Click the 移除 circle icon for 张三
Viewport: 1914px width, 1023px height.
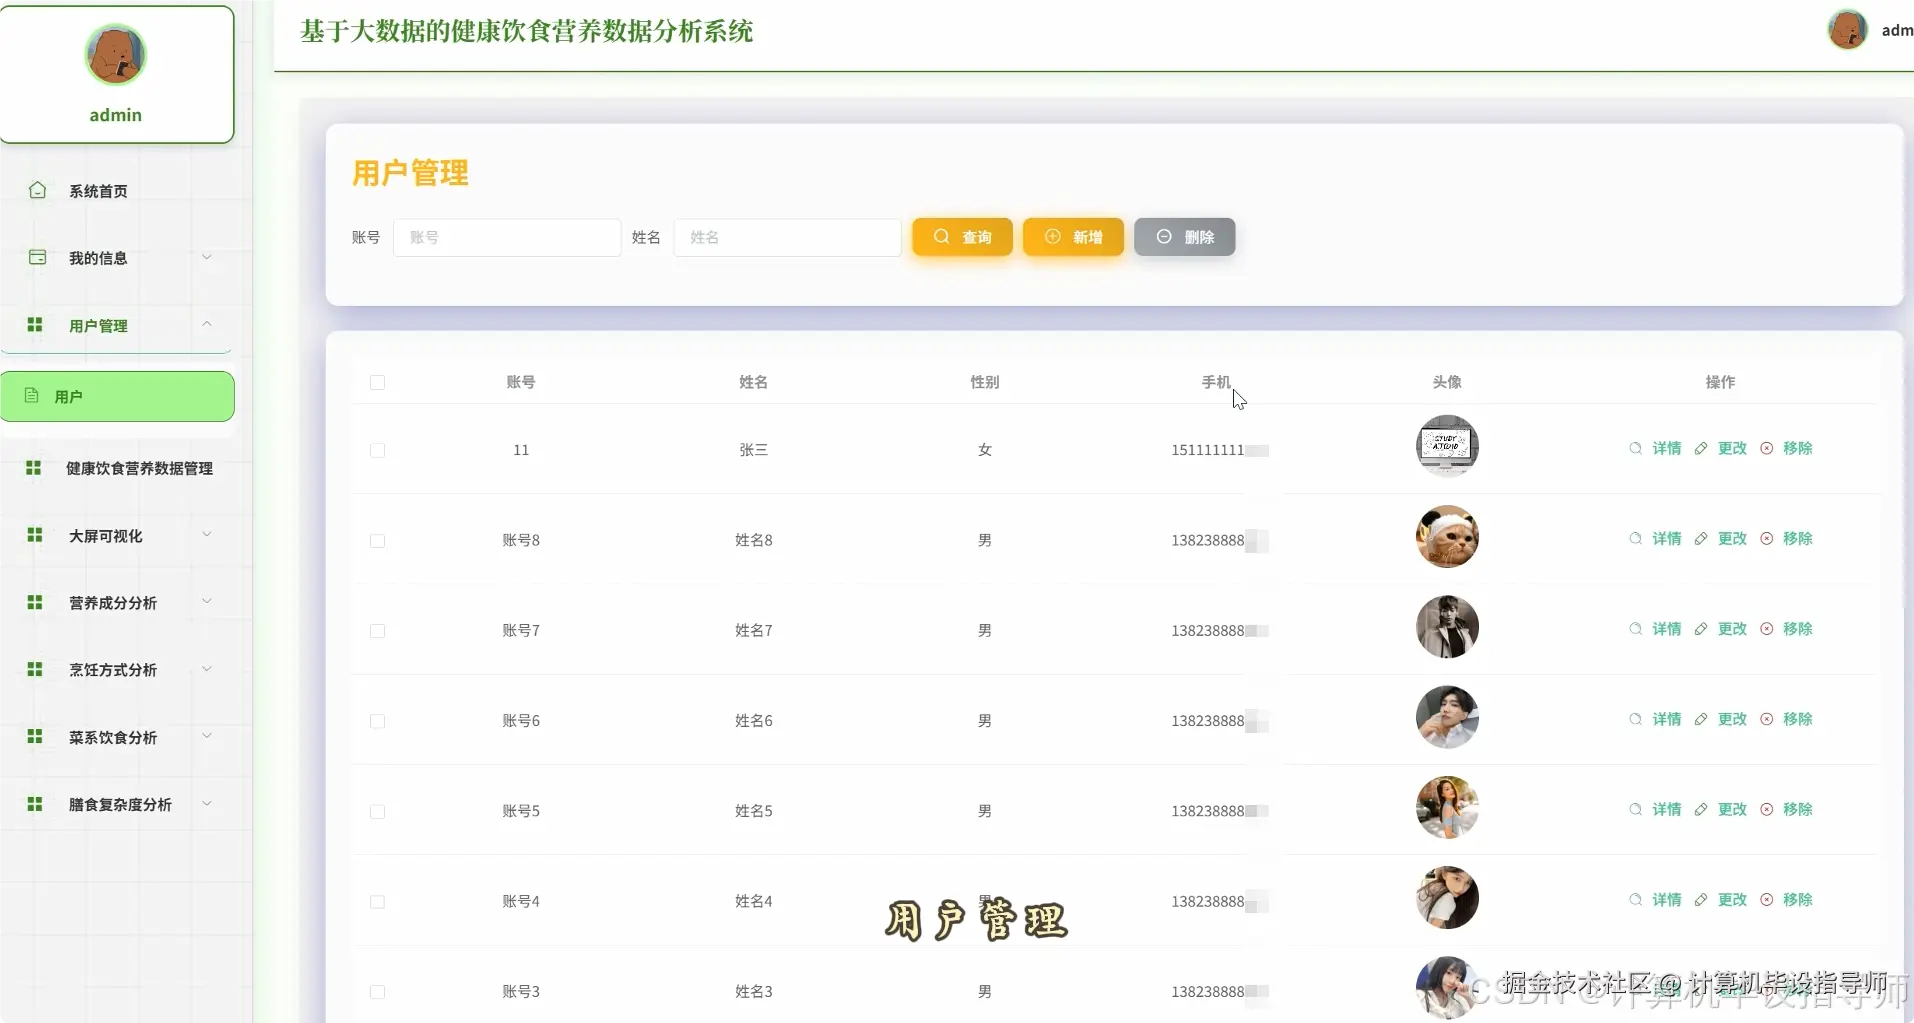click(1767, 448)
